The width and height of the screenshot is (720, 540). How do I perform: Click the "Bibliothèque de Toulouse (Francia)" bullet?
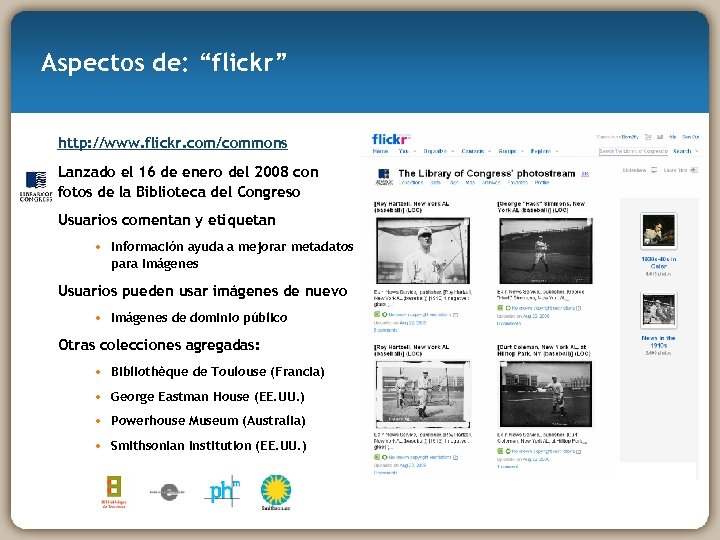pos(218,371)
